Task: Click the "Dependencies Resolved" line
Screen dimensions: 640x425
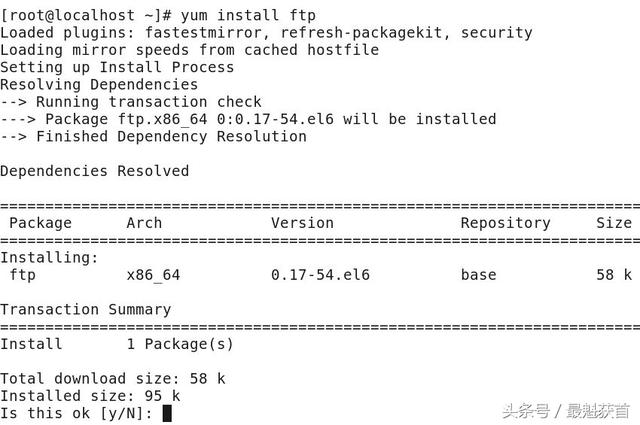Action: pos(94,171)
